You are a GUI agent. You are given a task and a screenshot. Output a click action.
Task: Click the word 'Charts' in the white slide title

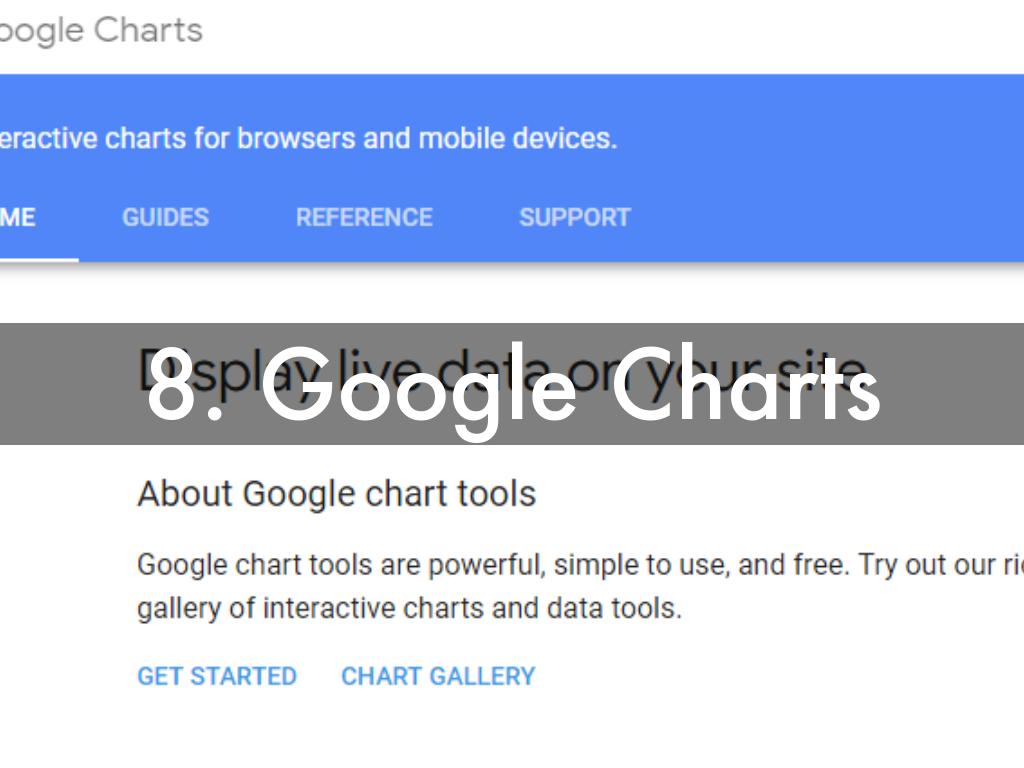coord(745,387)
